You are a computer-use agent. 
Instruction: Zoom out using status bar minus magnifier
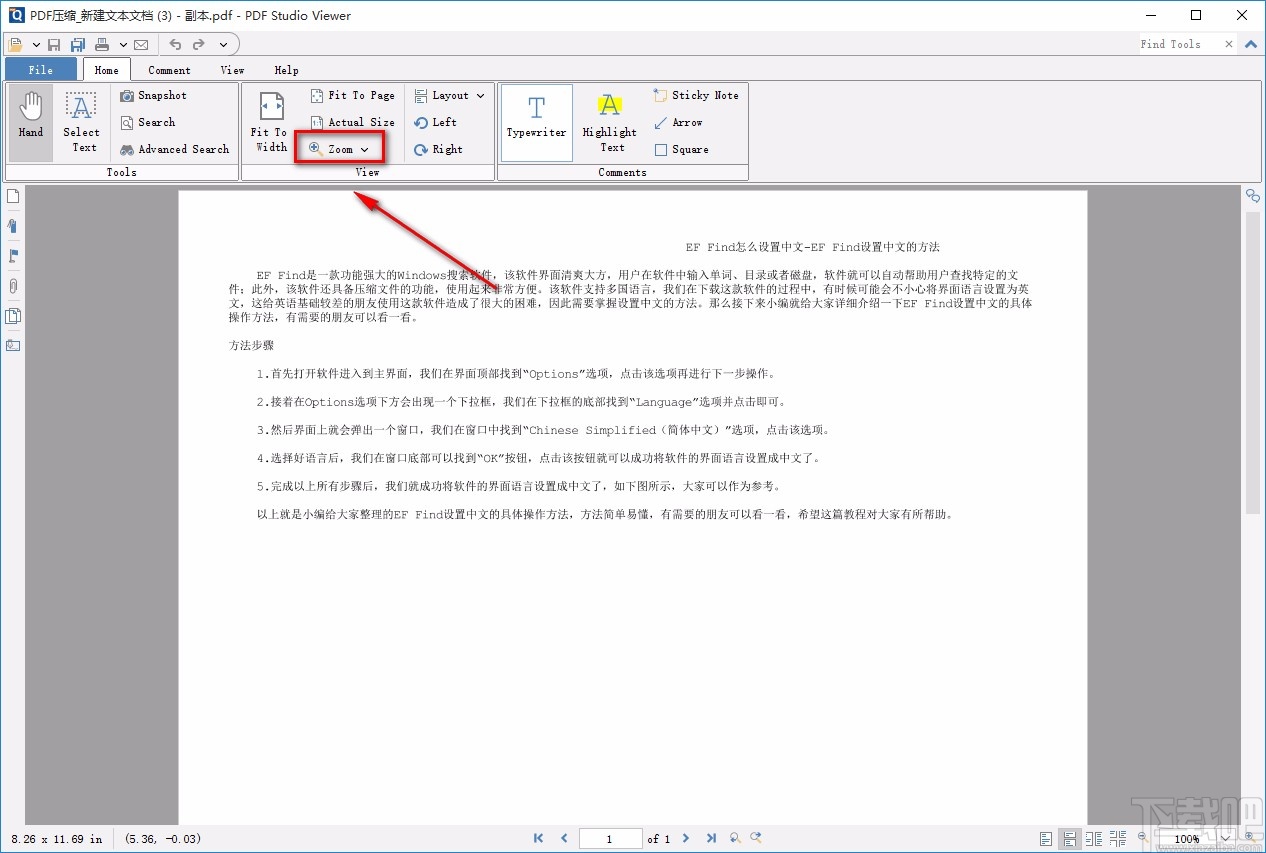point(1143,837)
